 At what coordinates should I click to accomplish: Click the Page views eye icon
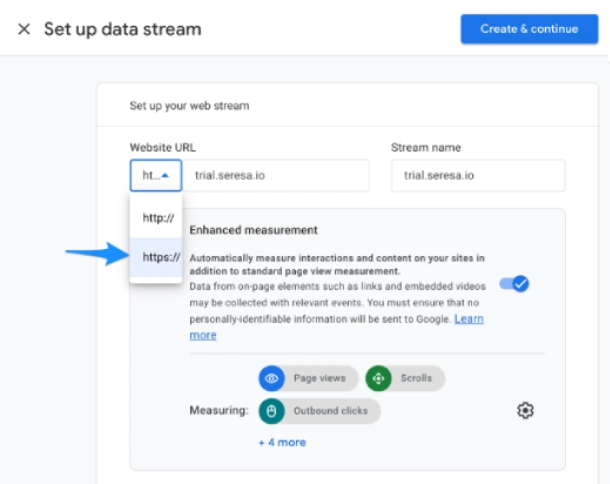pos(272,378)
